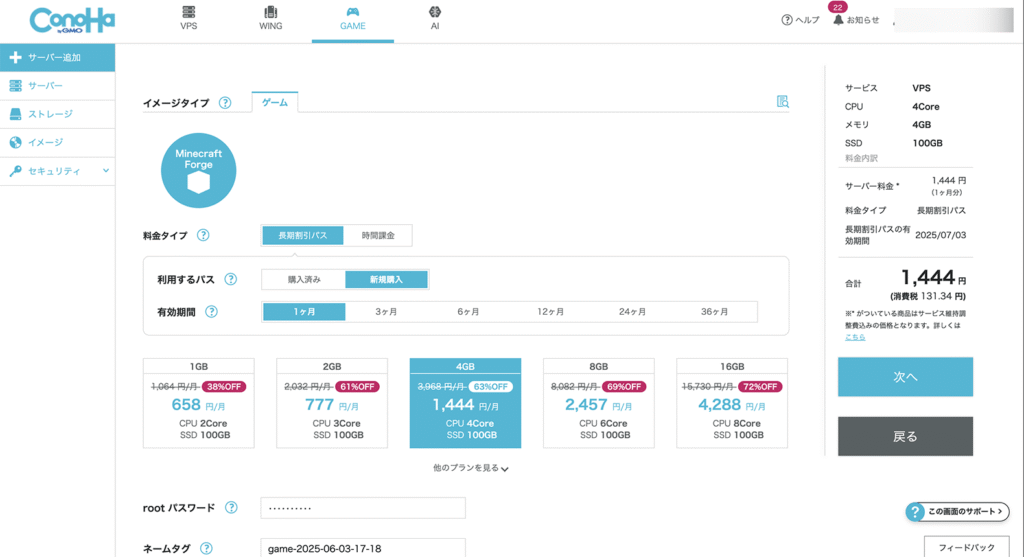Screen dimensions: 1024x557
Task: Click the GAME controller icon
Action: (353, 12)
